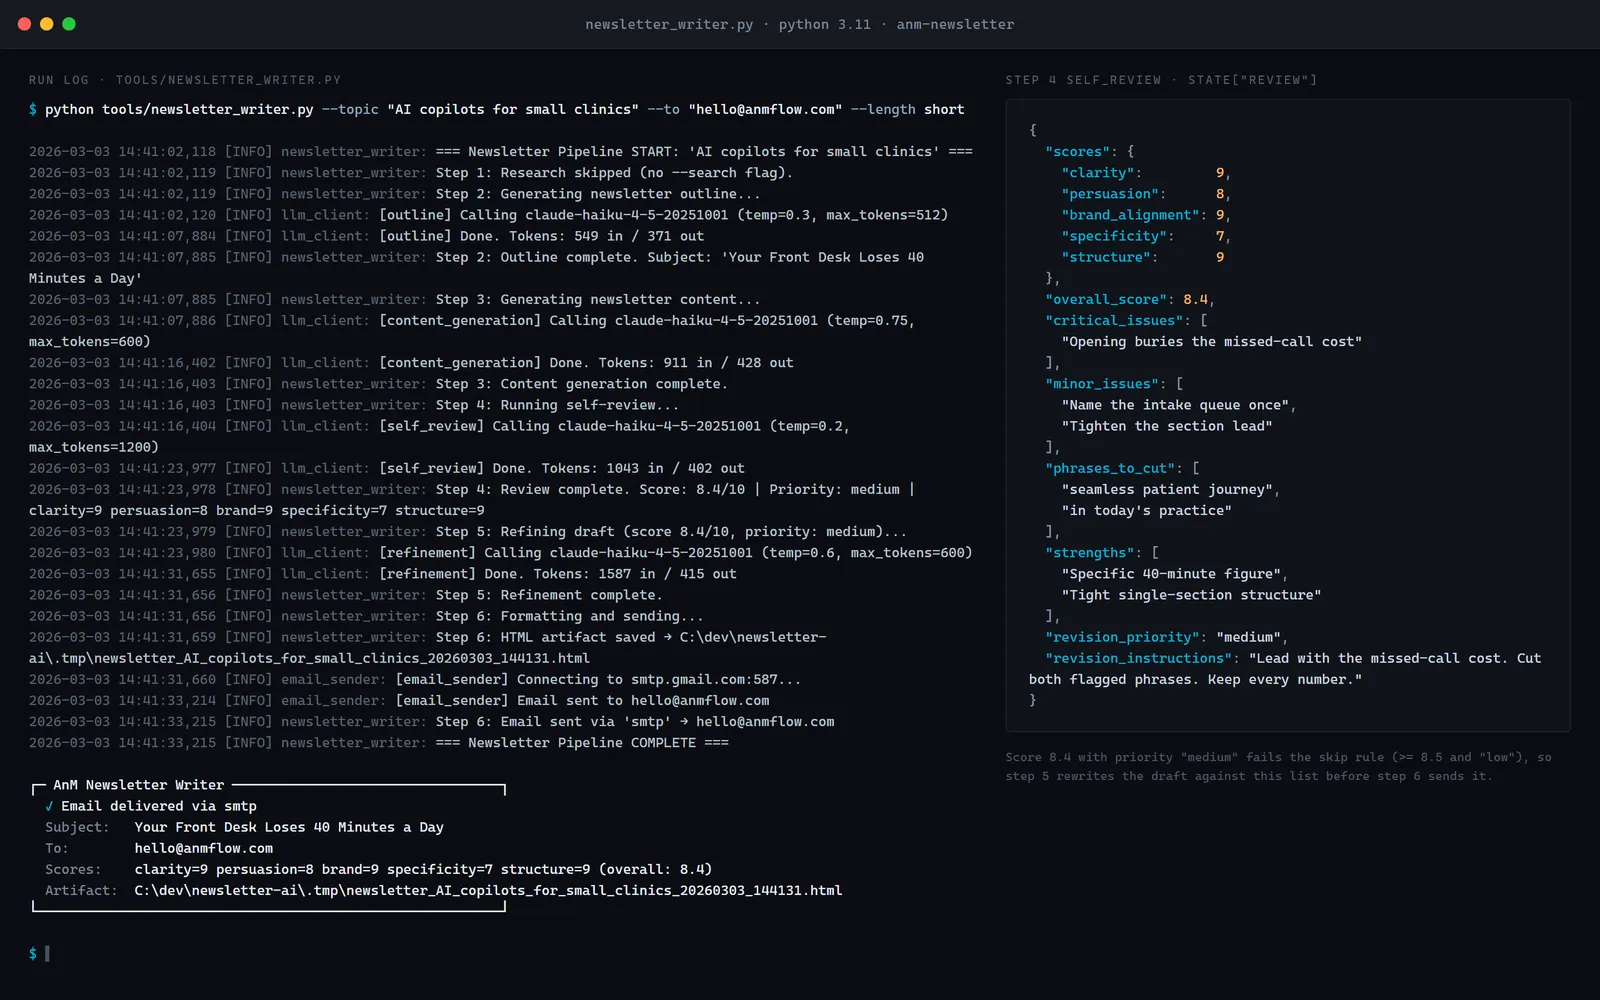Click the "Email delivered via smtp" confirmation line

(151, 806)
